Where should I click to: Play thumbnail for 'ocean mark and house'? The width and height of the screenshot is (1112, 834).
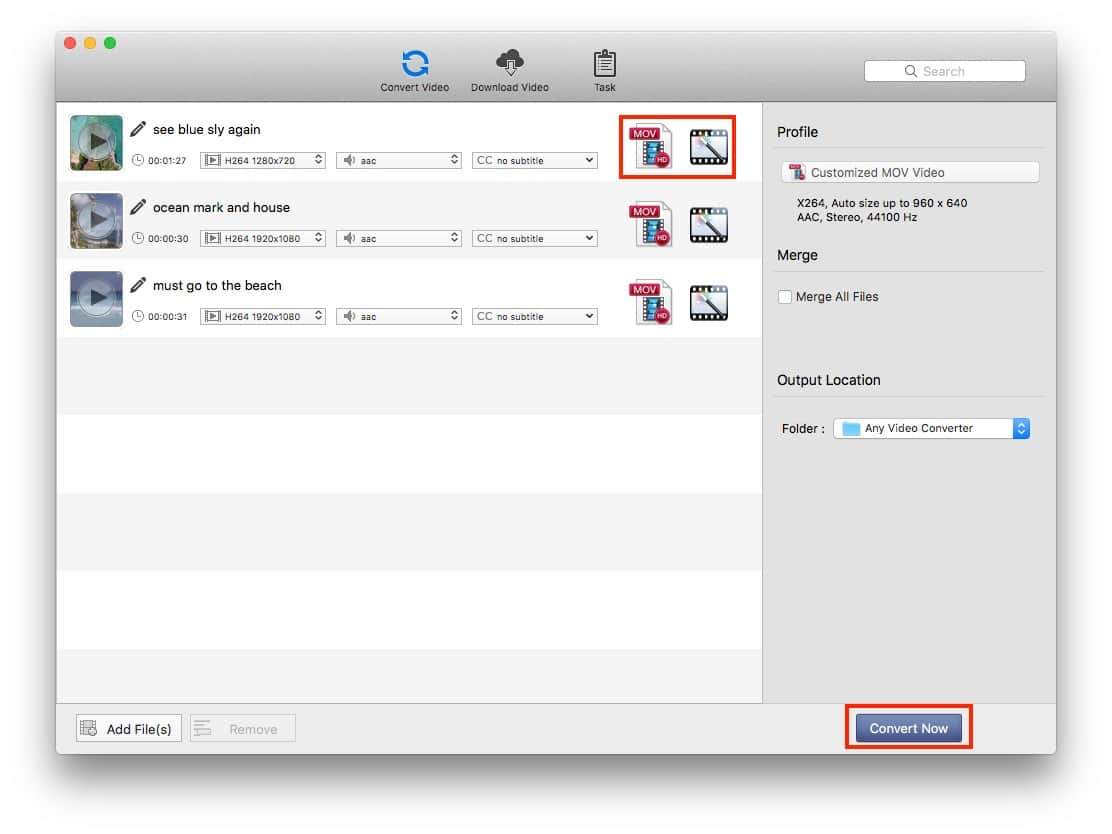(96, 221)
